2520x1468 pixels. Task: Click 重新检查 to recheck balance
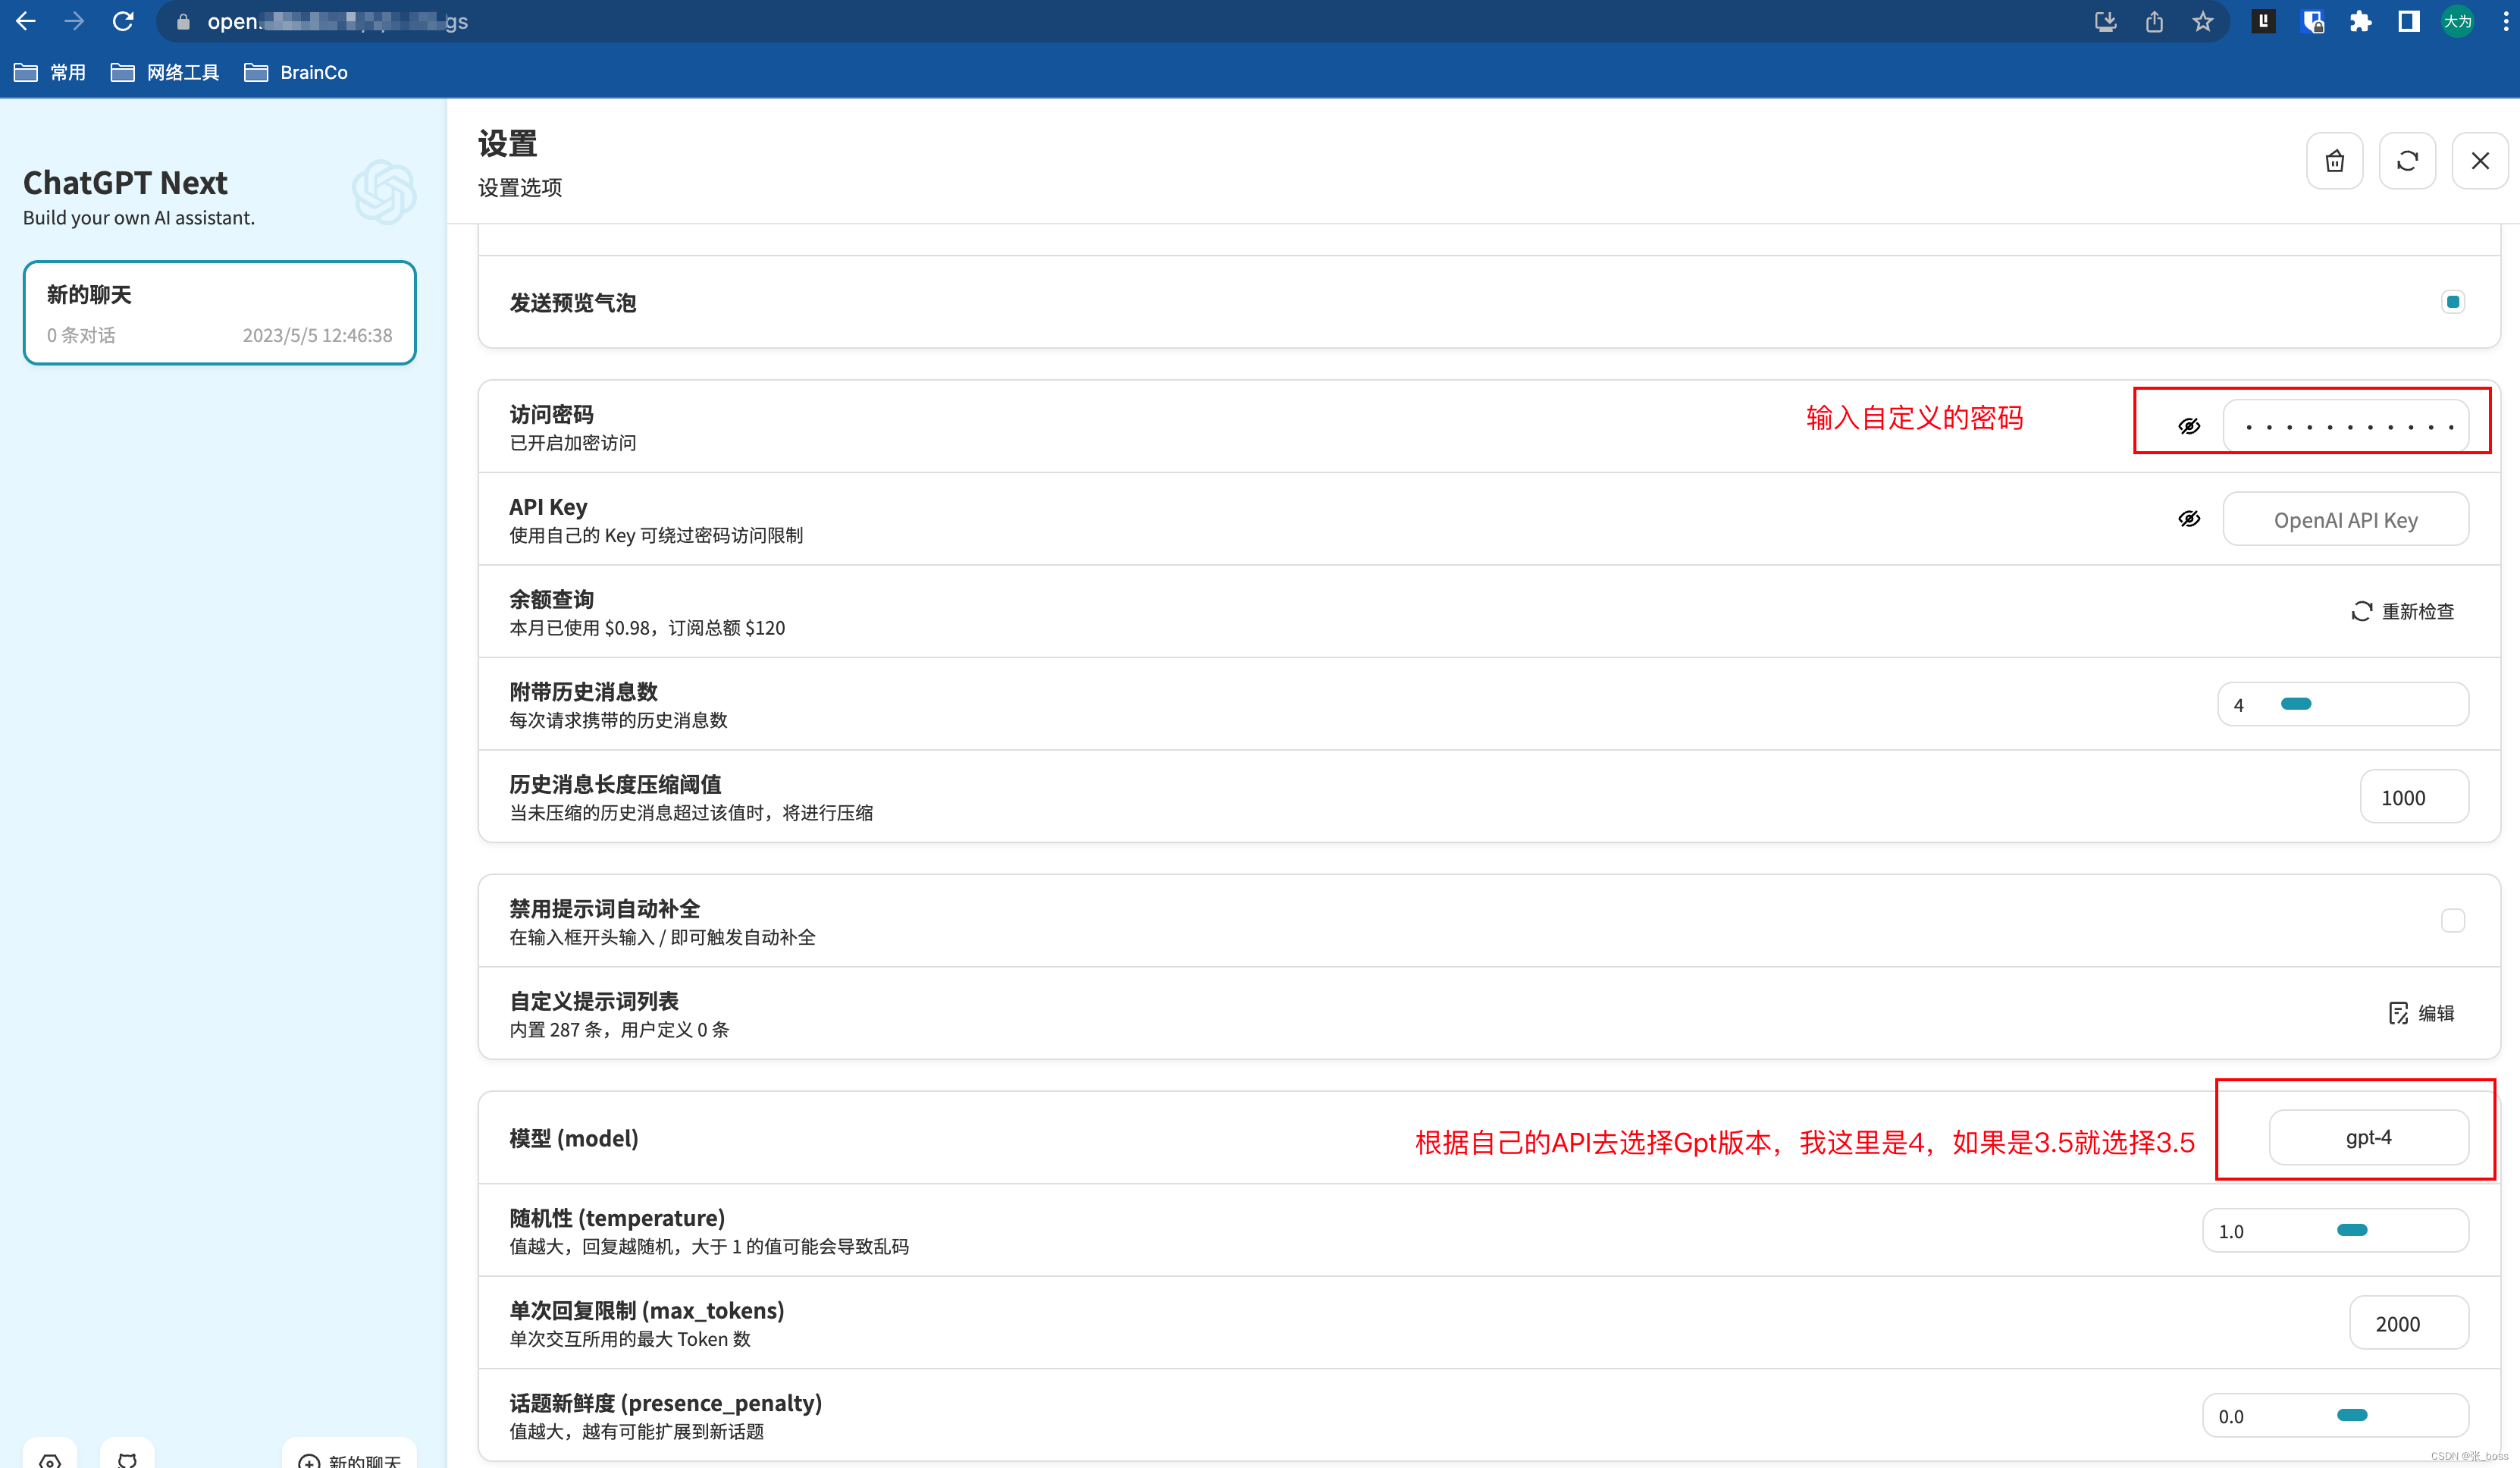pyautogui.click(x=2402, y=611)
